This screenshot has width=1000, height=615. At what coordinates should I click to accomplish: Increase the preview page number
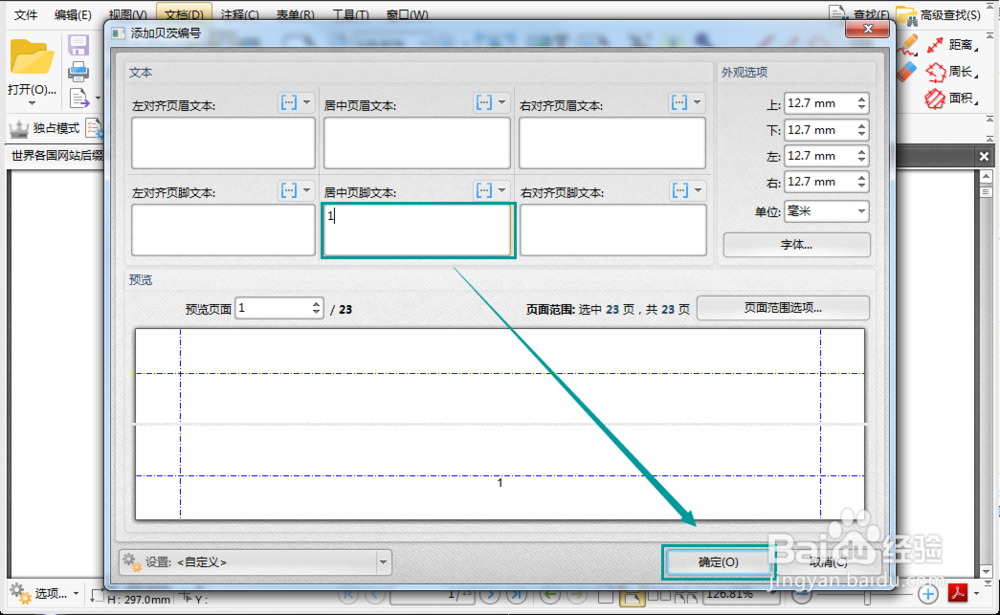pos(316,304)
